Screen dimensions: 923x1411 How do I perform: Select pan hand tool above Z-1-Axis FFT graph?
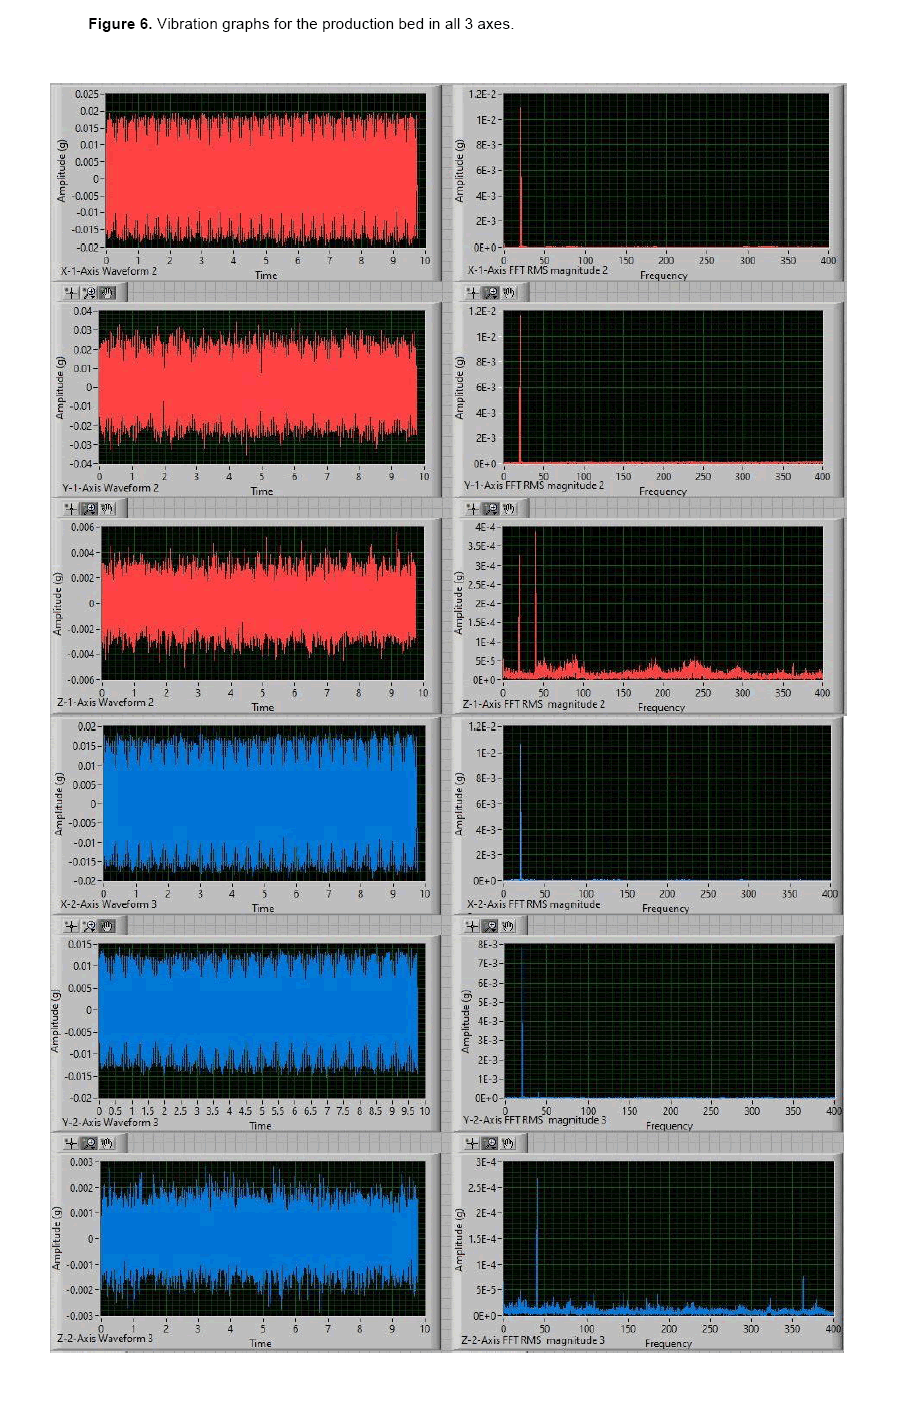point(509,508)
